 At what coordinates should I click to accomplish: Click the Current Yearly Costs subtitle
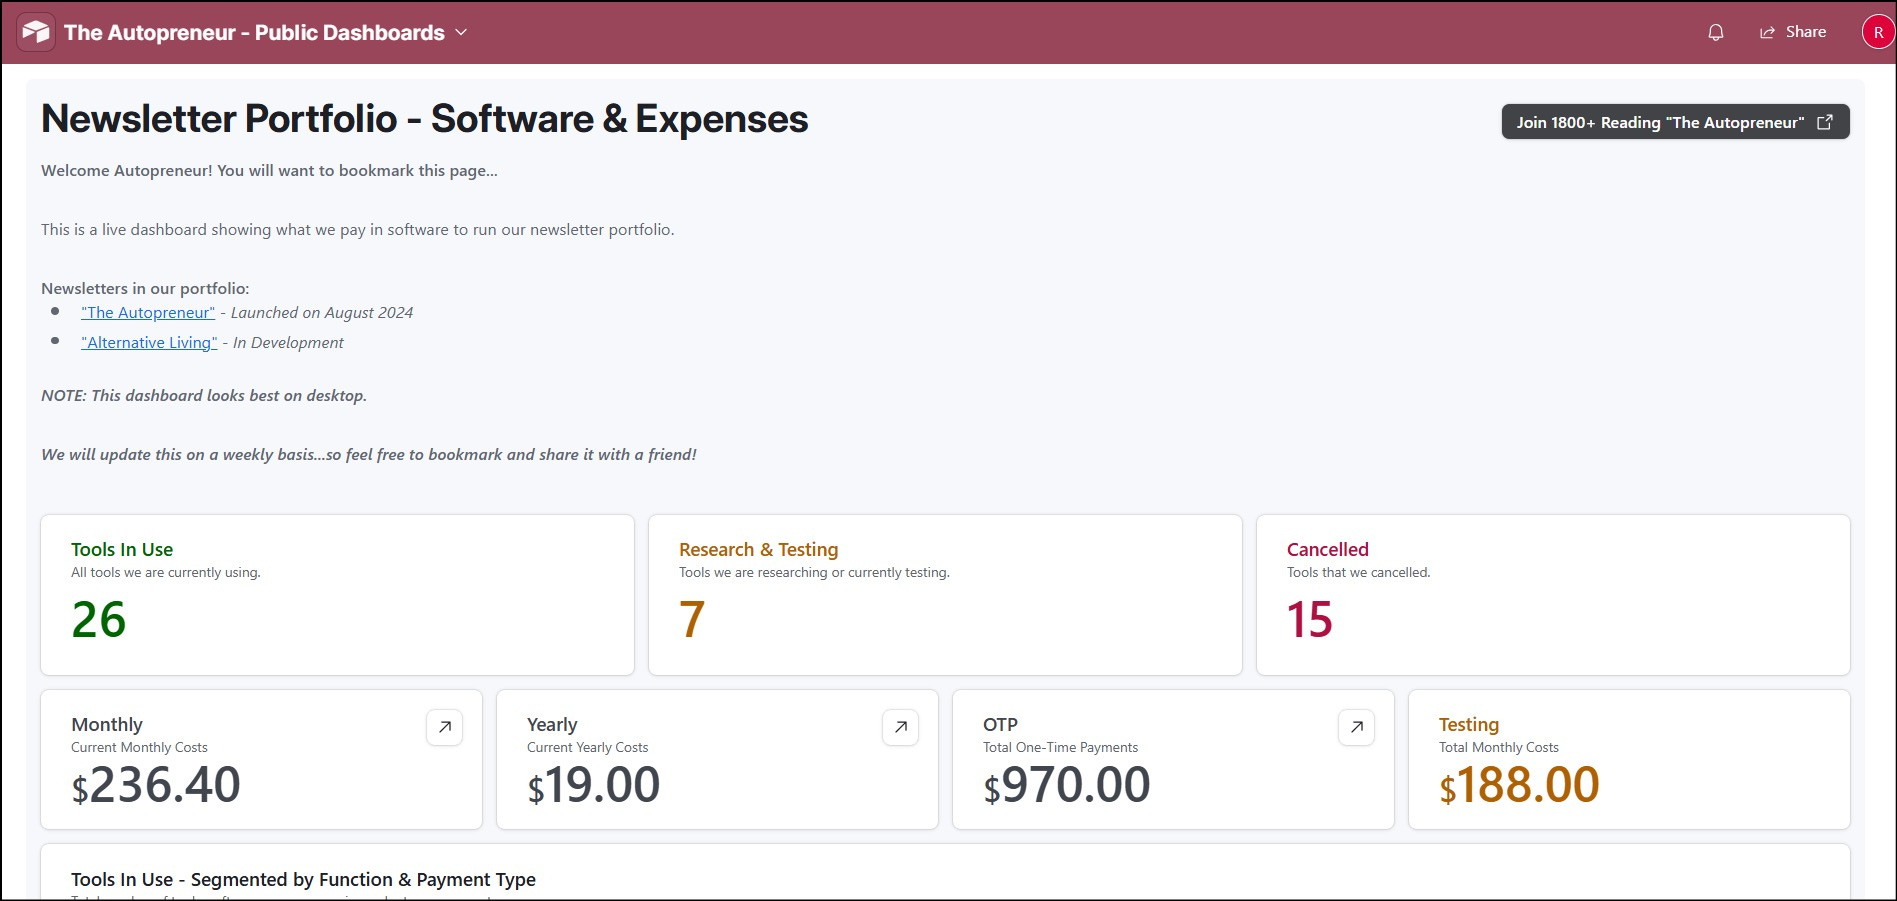pyautogui.click(x=587, y=747)
